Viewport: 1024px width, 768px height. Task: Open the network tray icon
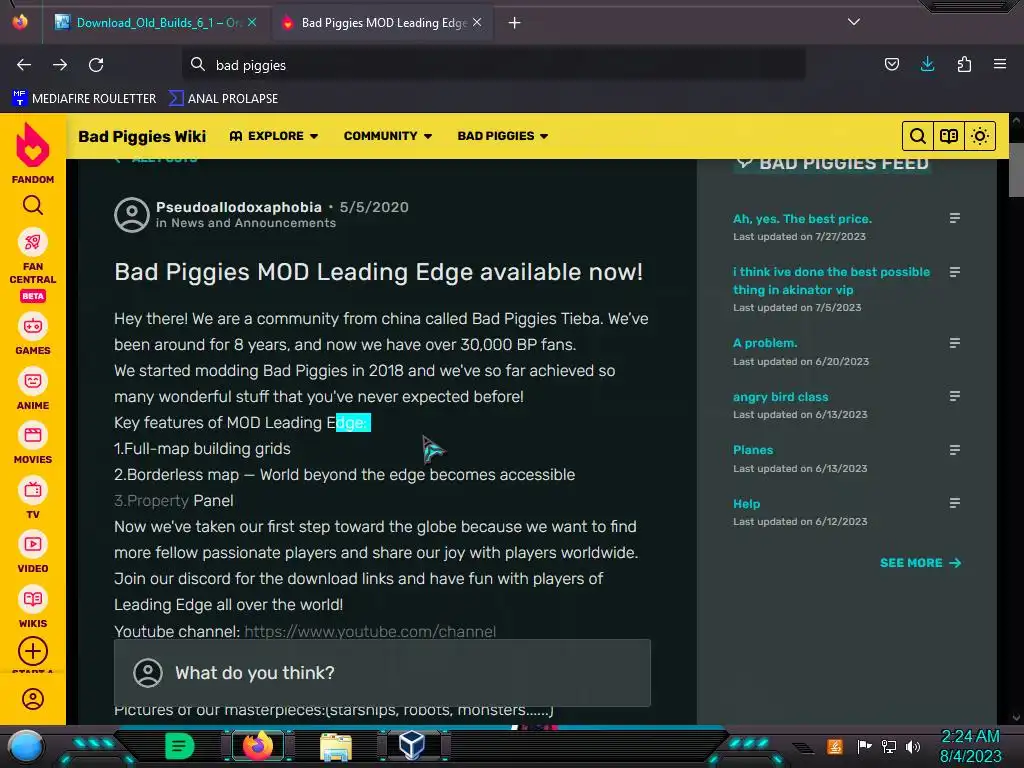[888, 746]
